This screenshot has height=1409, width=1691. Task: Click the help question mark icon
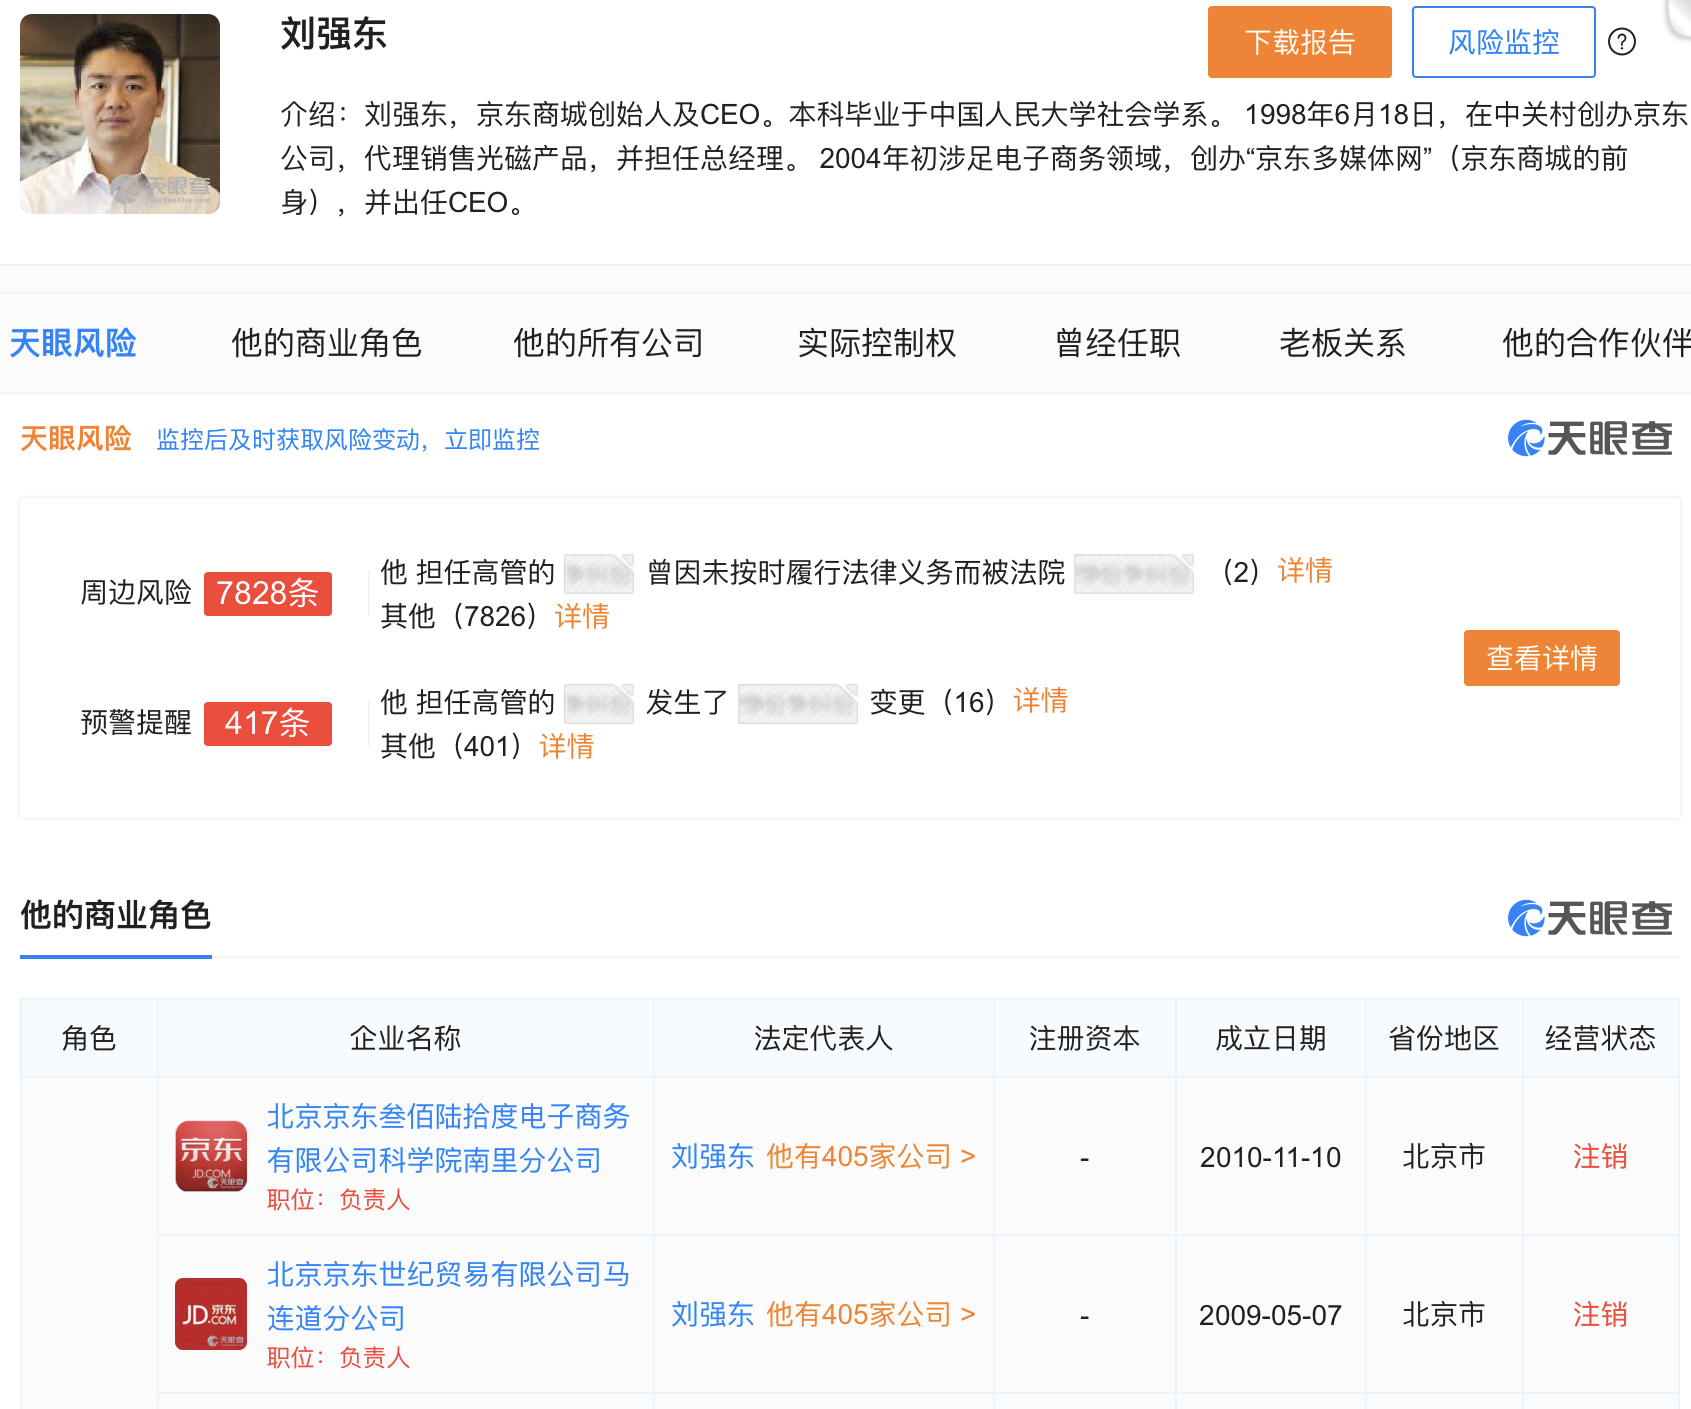pos(1621,42)
